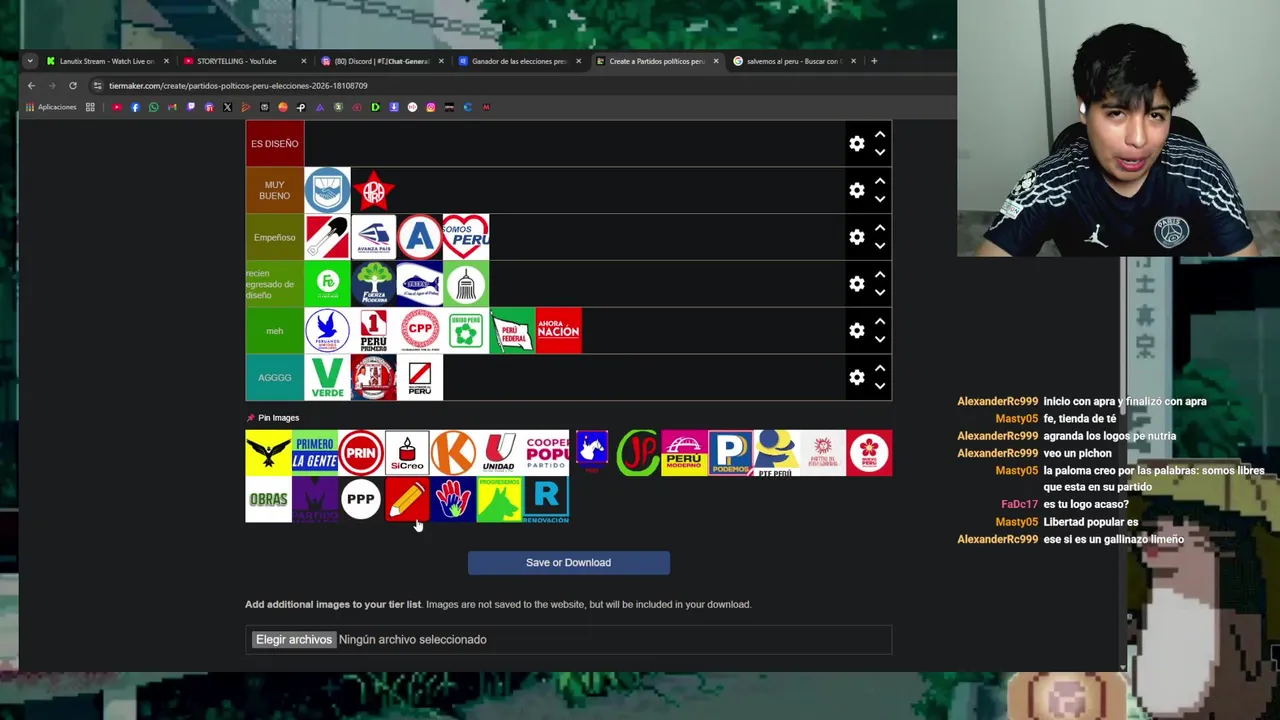Image resolution: width=1280 pixels, height=720 pixels.
Task: Switch to STORYTELLING YouTube tab
Action: [244, 61]
